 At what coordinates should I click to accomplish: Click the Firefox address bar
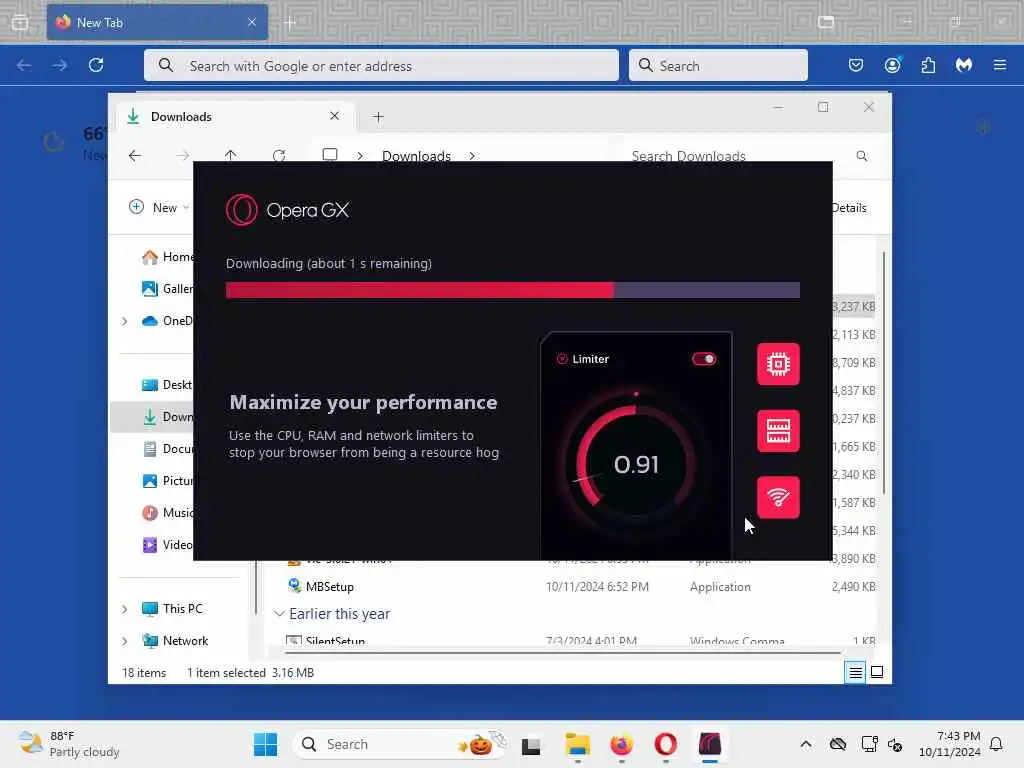click(381, 65)
